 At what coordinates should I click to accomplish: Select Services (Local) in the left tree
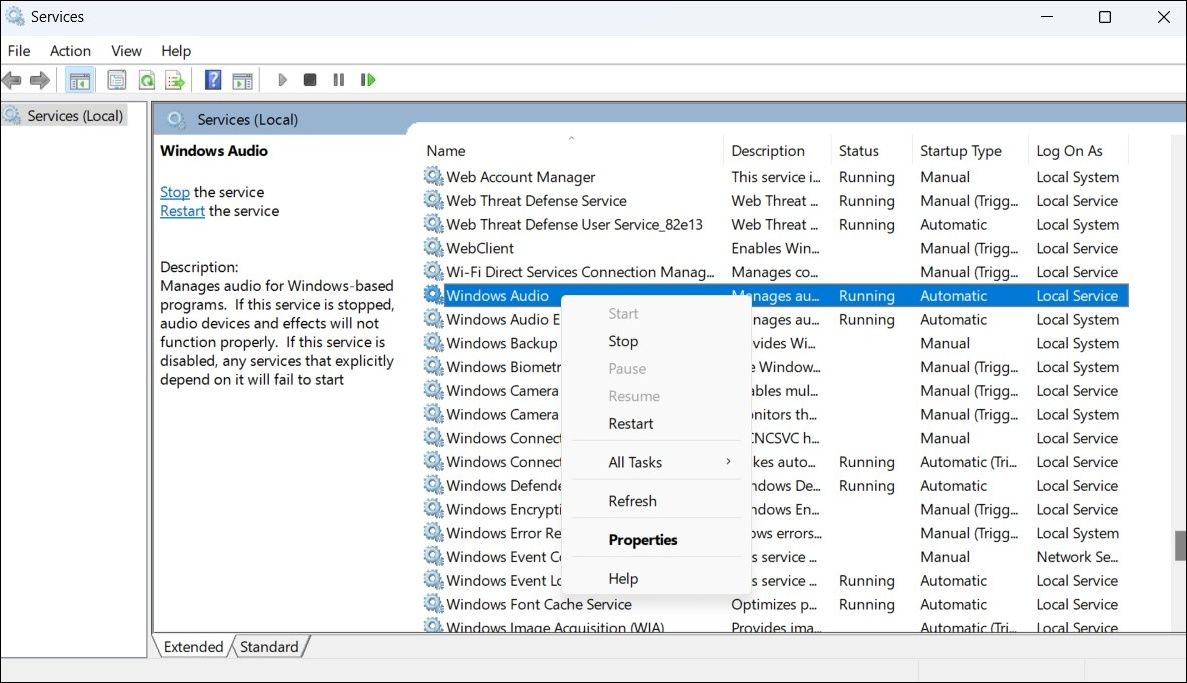[x=70, y=115]
